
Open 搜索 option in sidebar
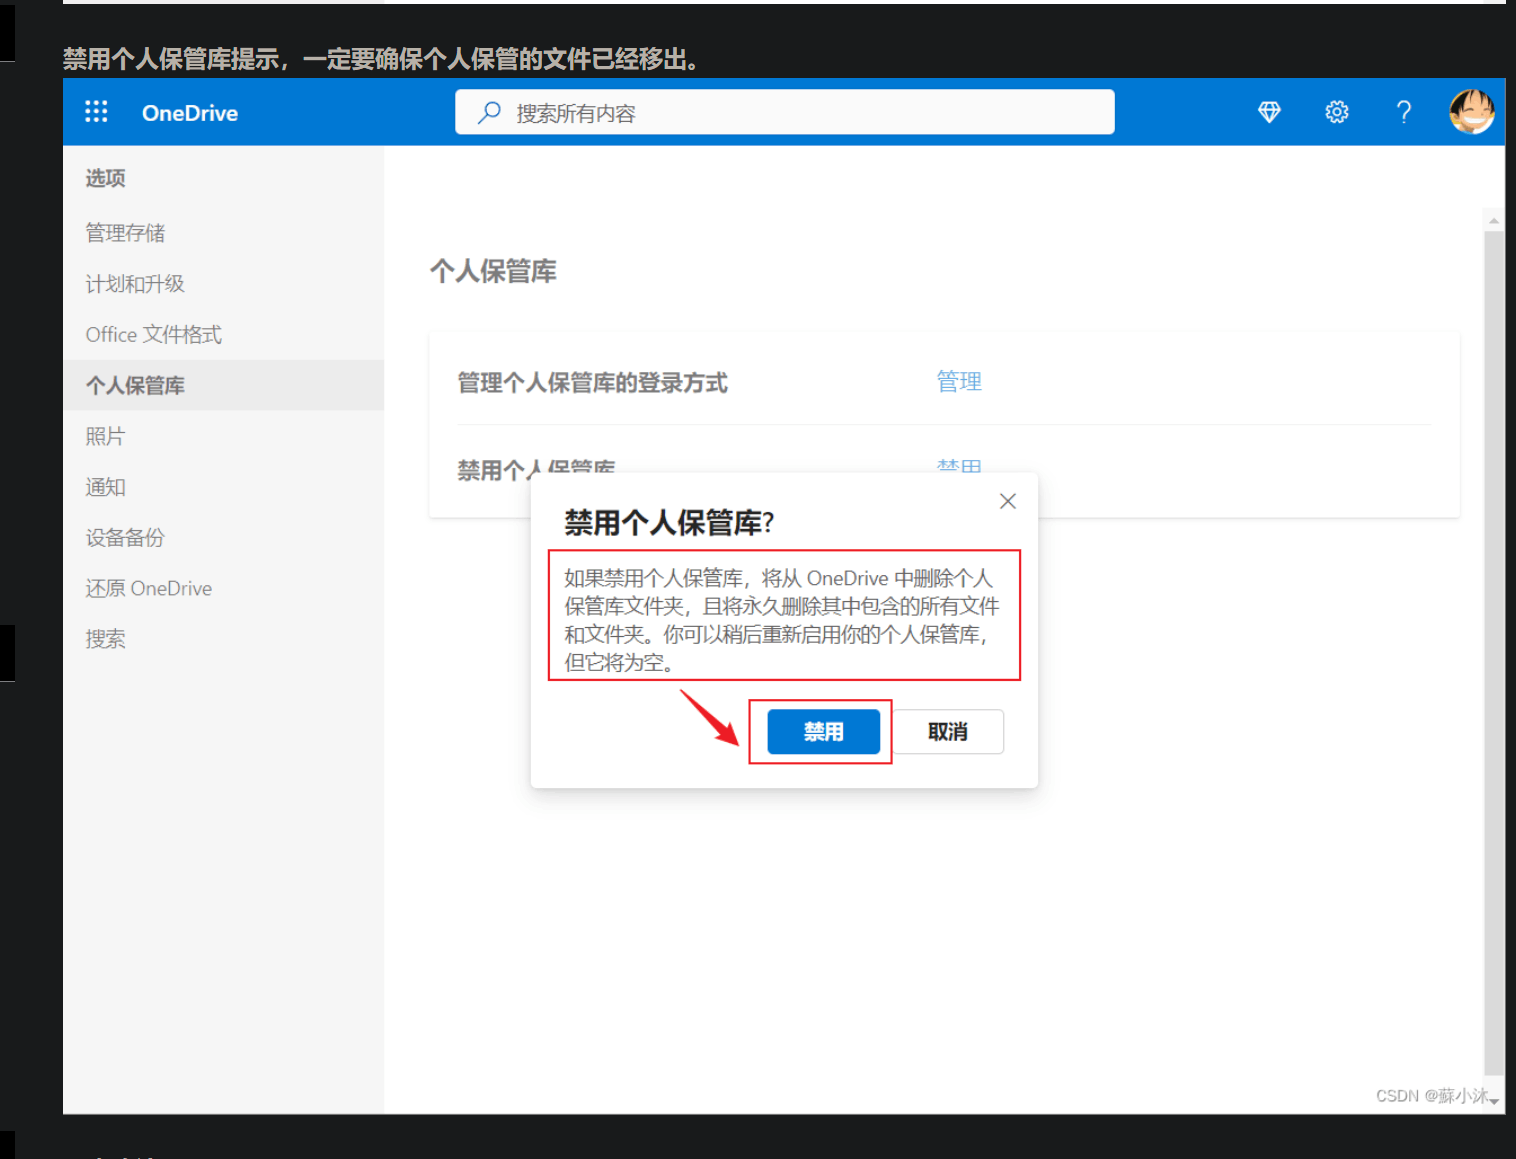105,639
